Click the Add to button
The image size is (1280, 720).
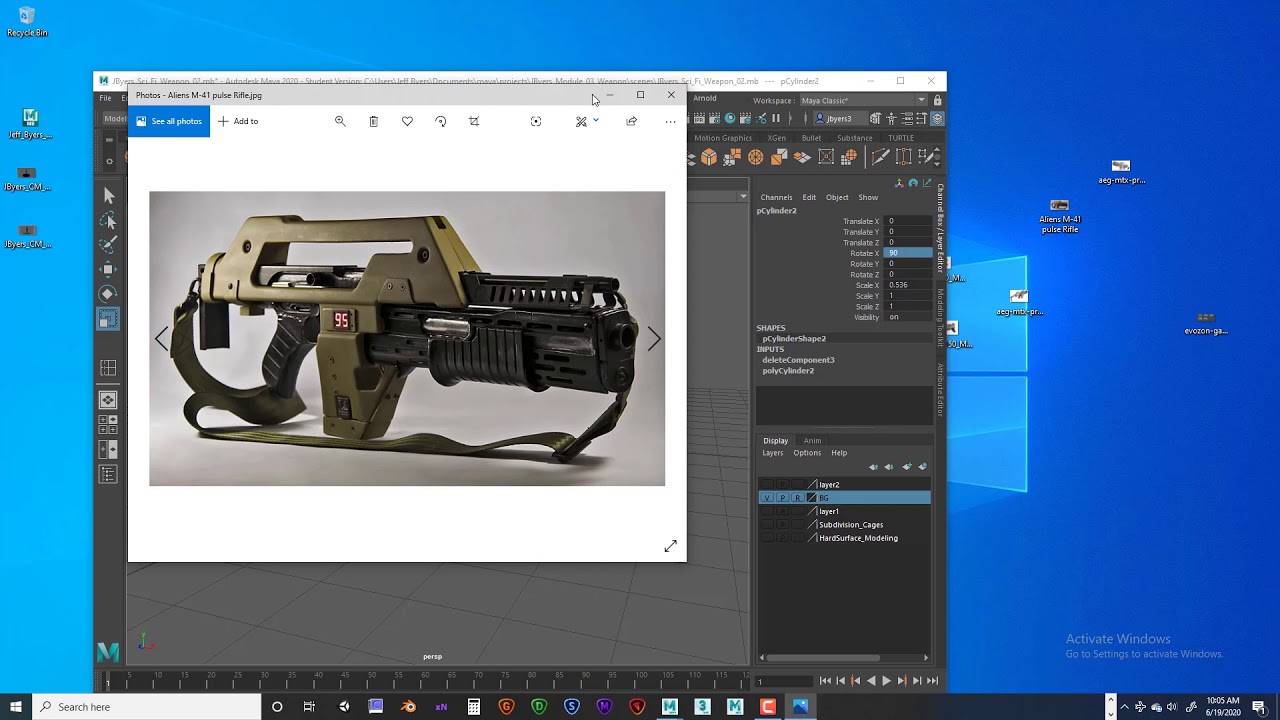pos(238,121)
